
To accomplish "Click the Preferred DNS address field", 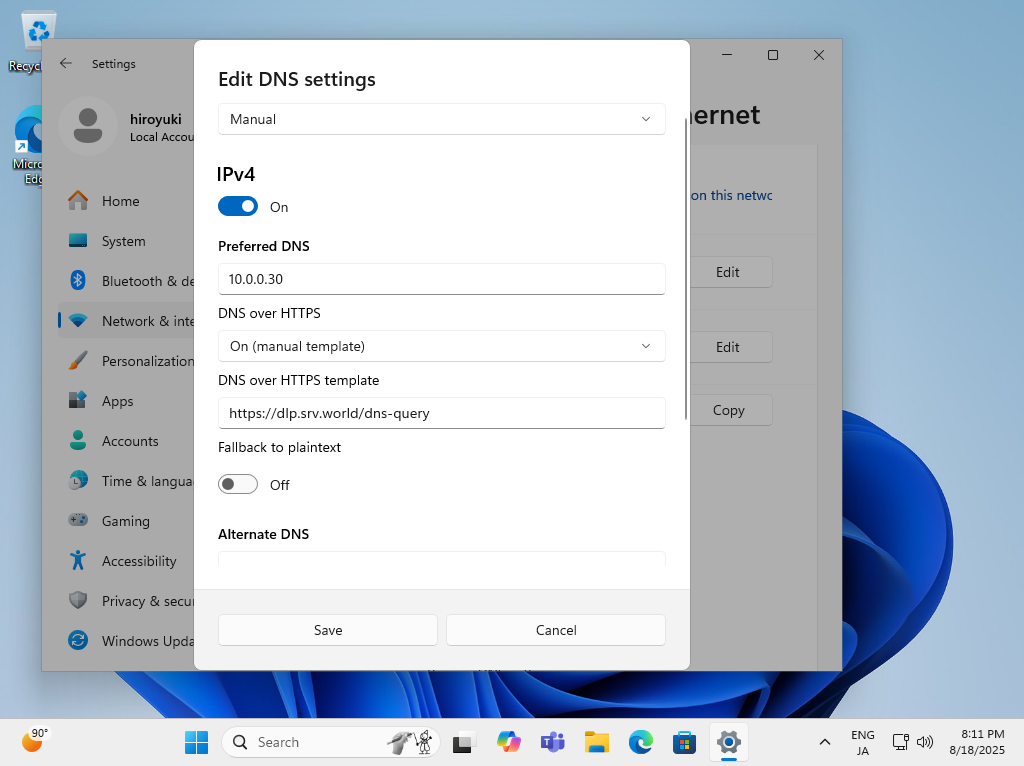I will pos(441,279).
